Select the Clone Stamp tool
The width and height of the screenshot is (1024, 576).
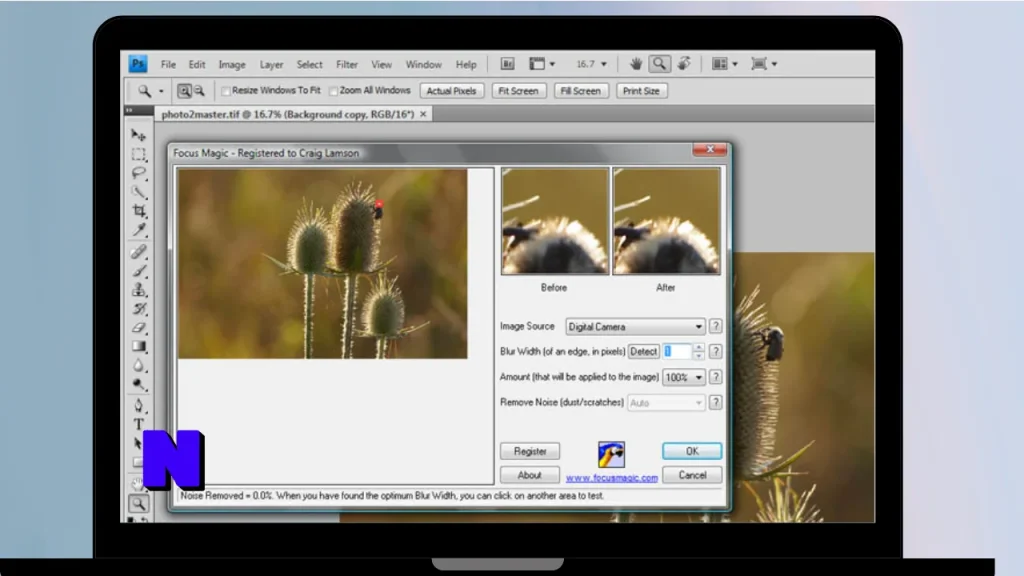click(138, 290)
